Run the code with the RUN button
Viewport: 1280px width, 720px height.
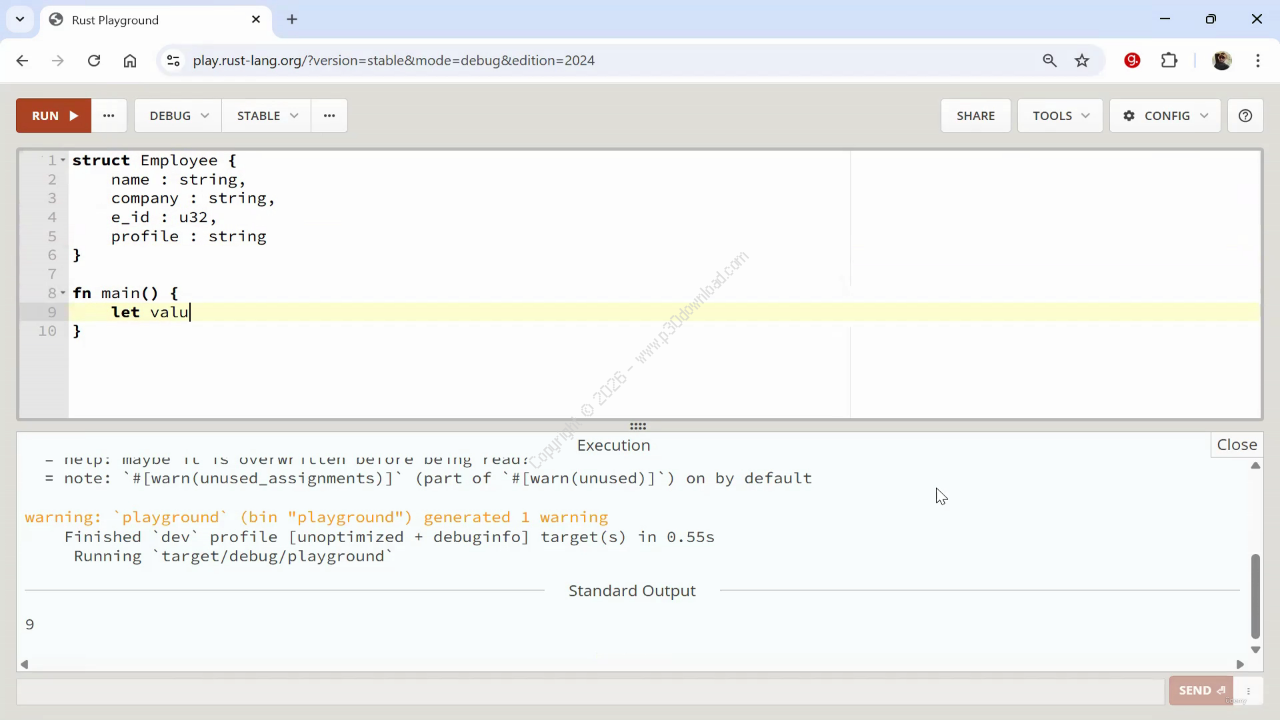53,116
